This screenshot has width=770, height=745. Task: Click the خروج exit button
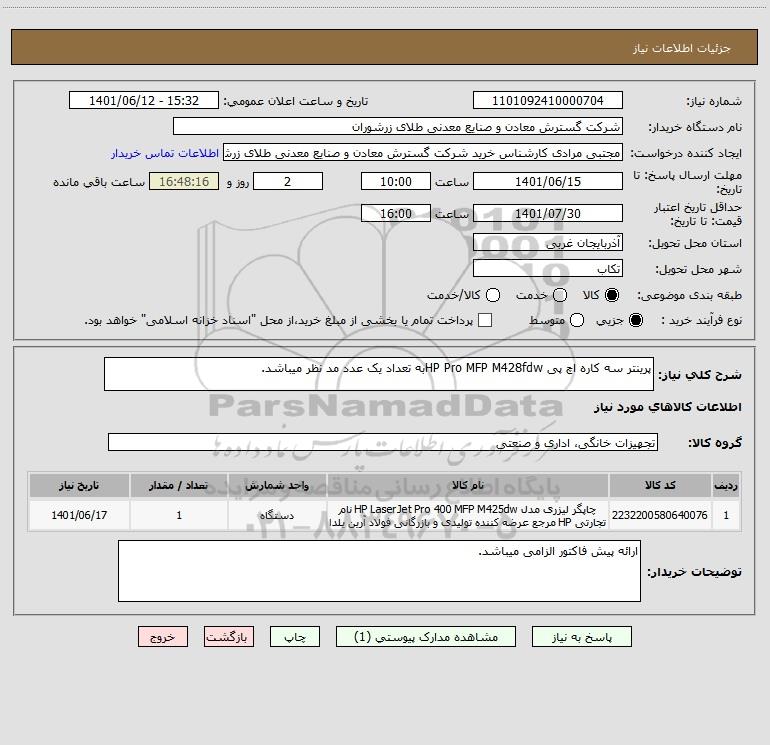tap(163, 637)
